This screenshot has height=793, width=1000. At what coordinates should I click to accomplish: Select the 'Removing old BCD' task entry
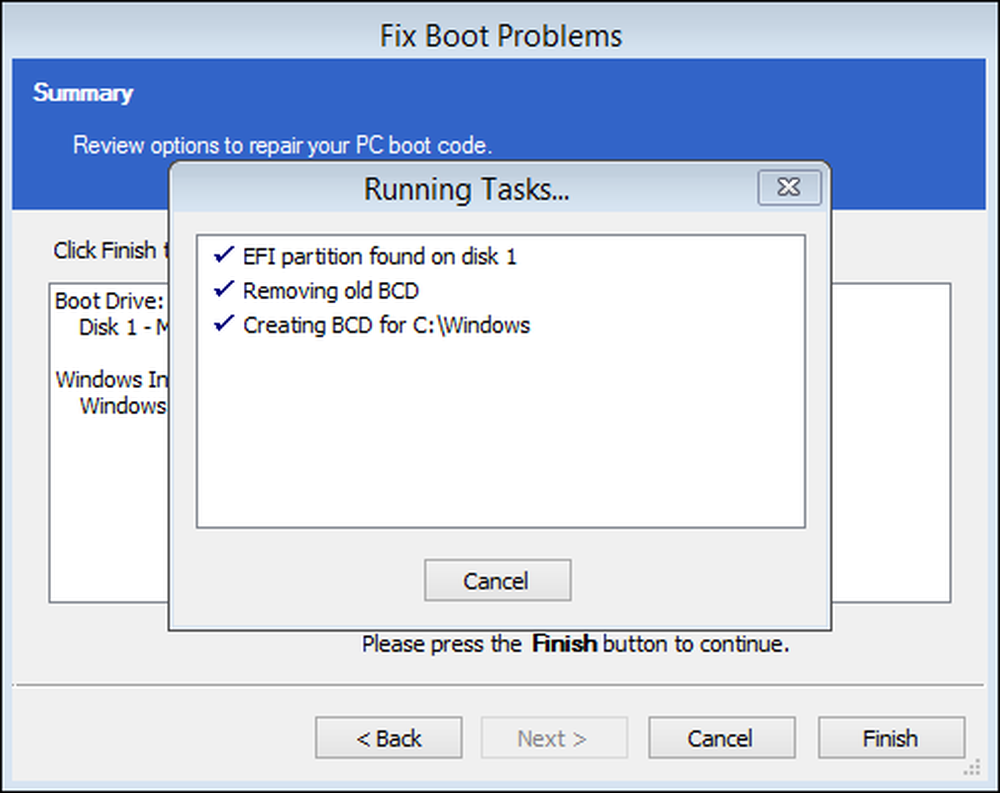pos(330,290)
